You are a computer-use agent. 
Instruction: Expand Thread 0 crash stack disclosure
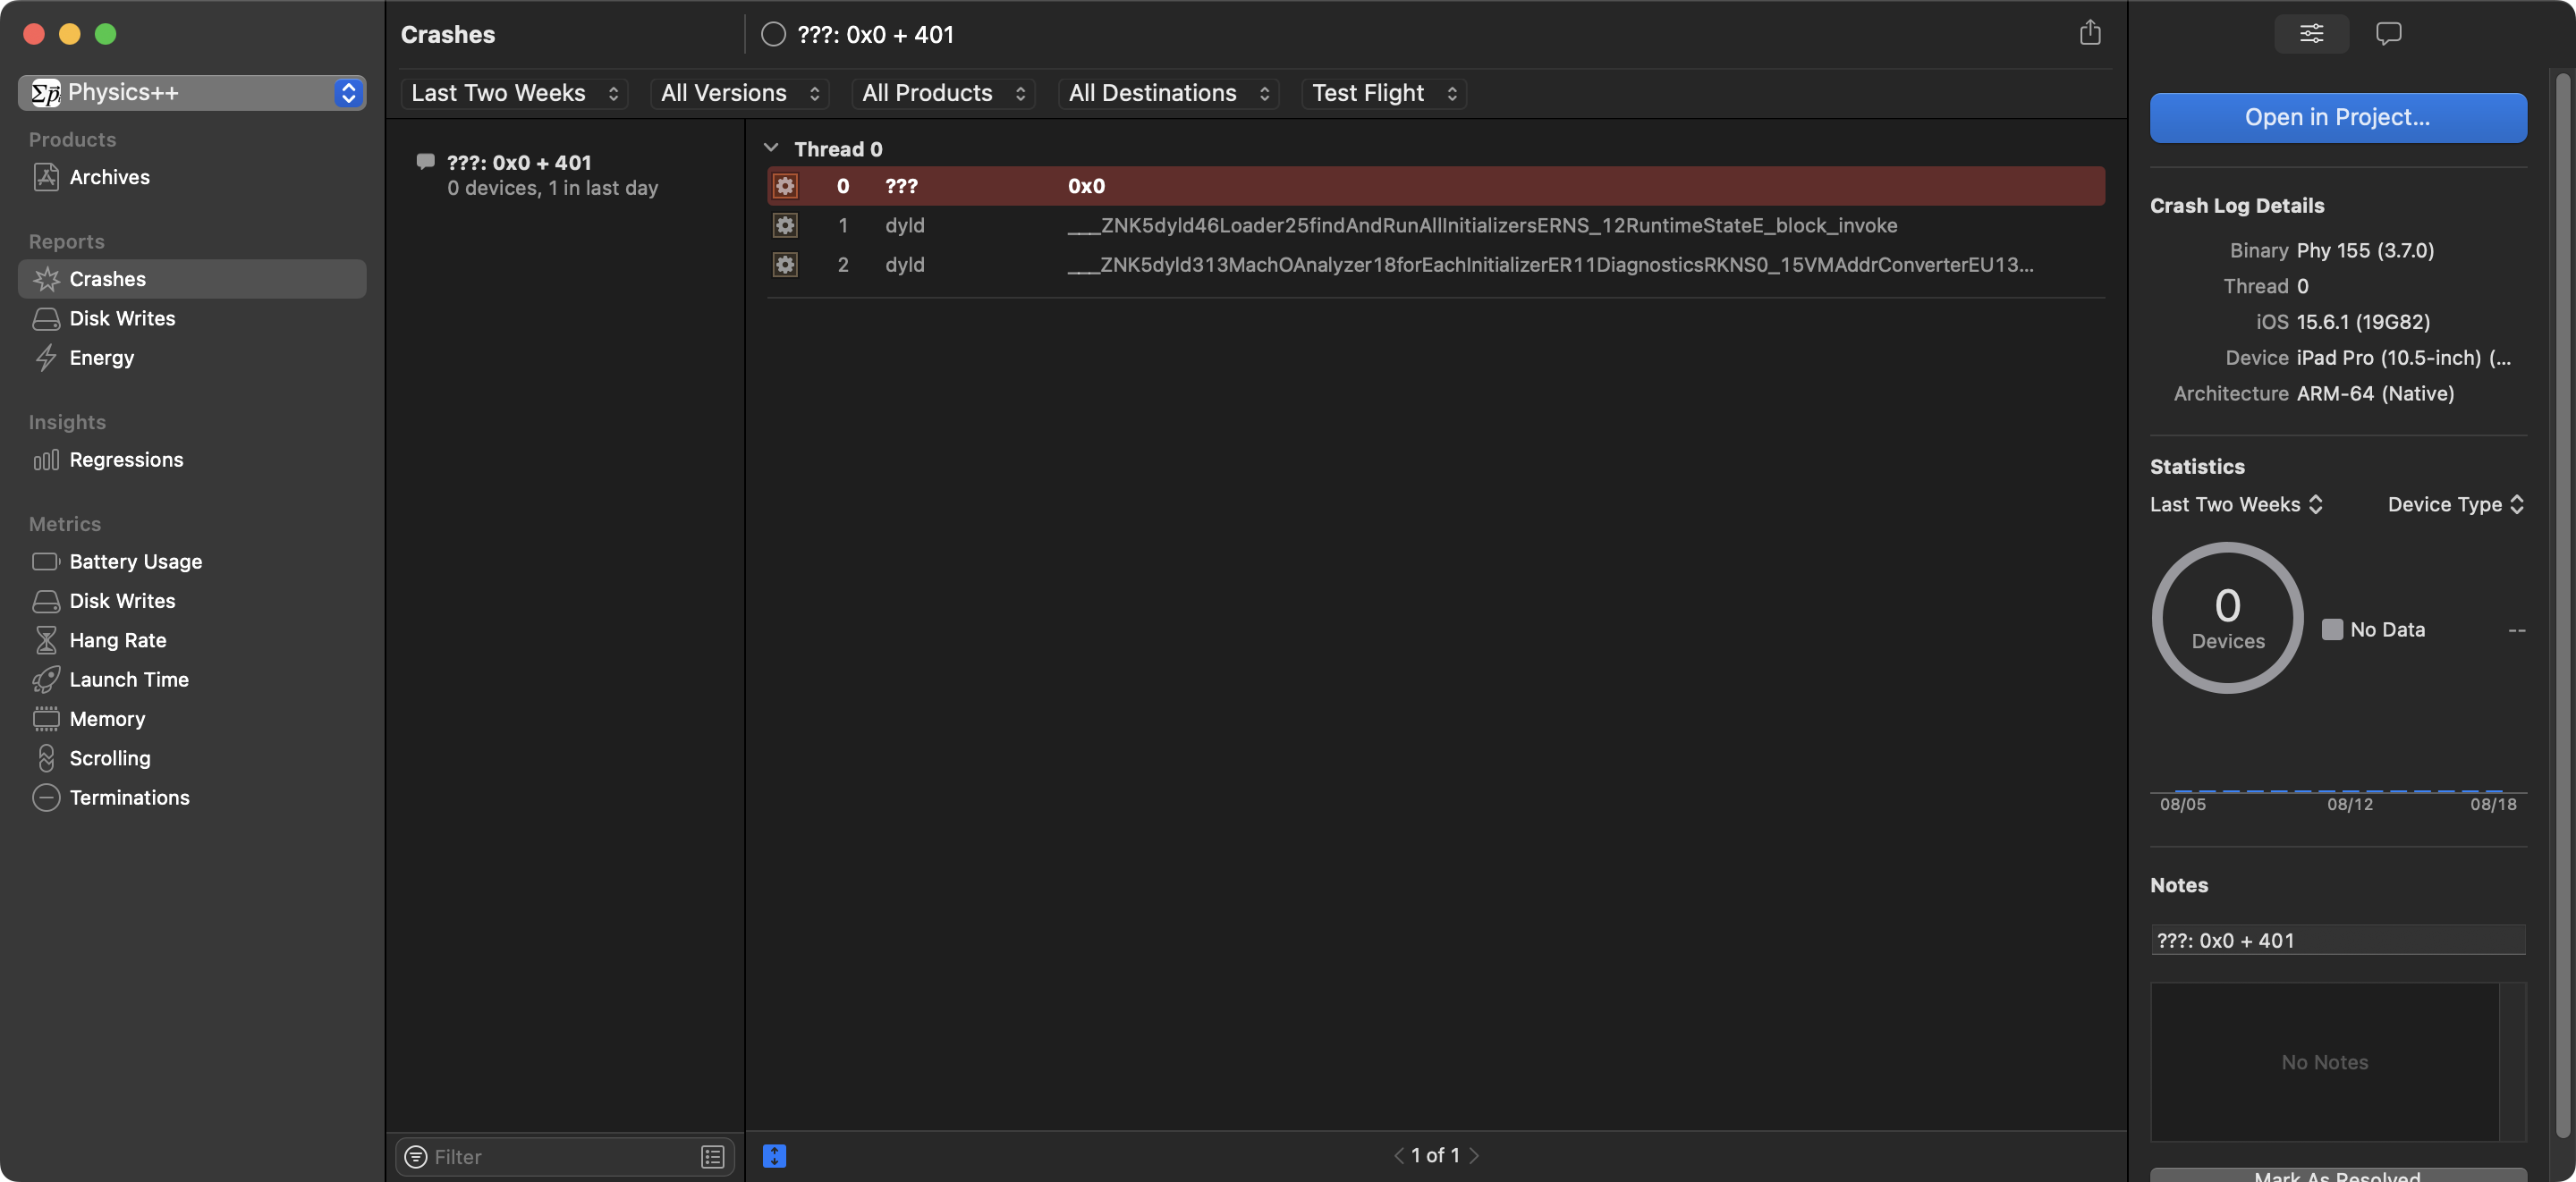pos(769,149)
